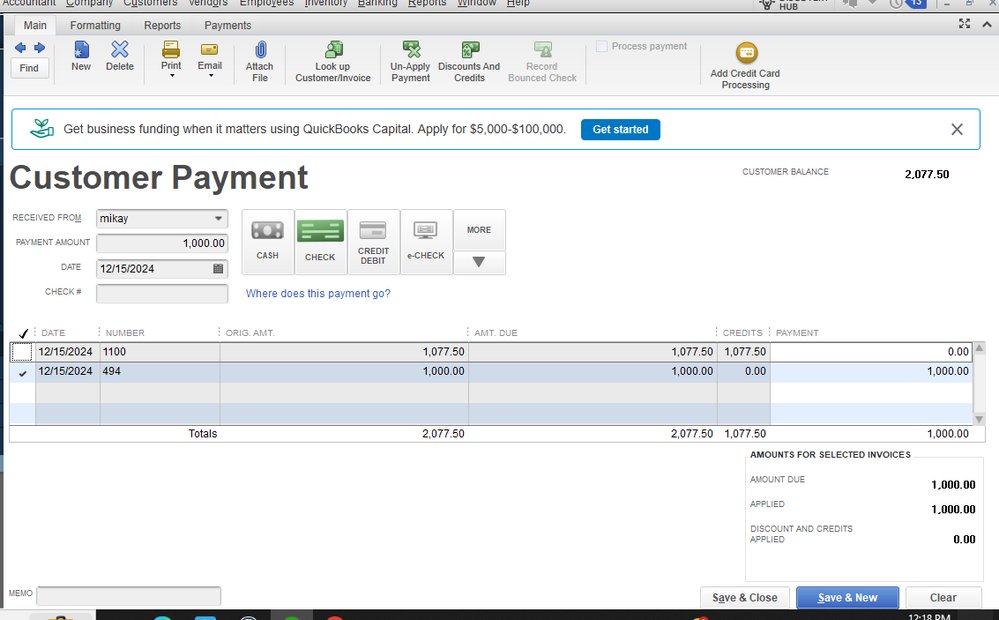
Task: Close the QuickBooks Capital banner
Action: [x=956, y=129]
